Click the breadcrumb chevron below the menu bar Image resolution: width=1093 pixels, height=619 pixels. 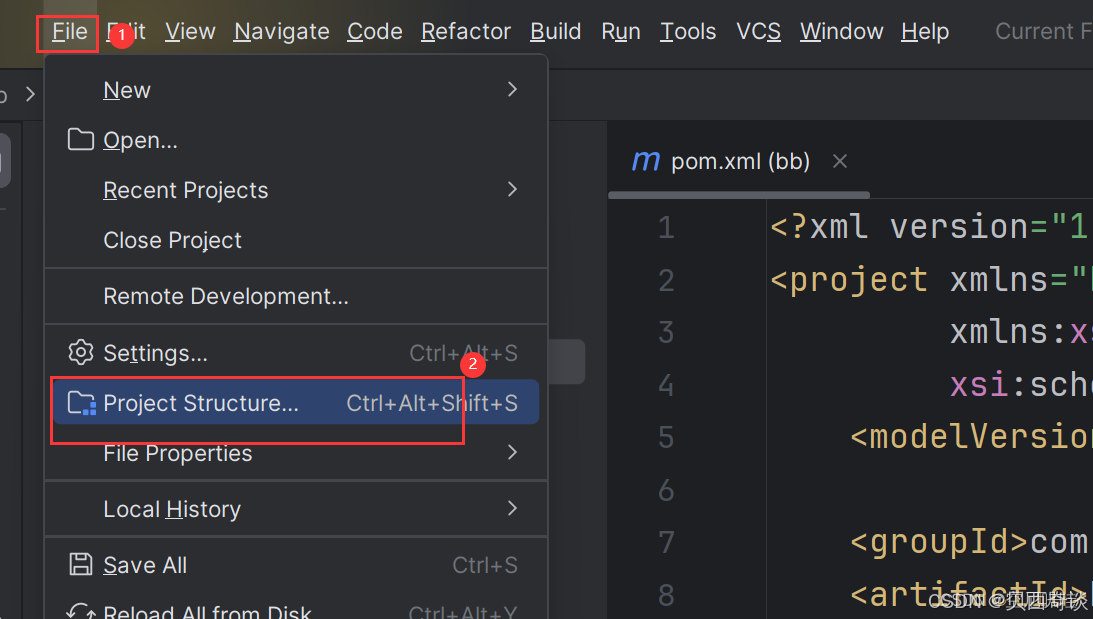(30, 94)
